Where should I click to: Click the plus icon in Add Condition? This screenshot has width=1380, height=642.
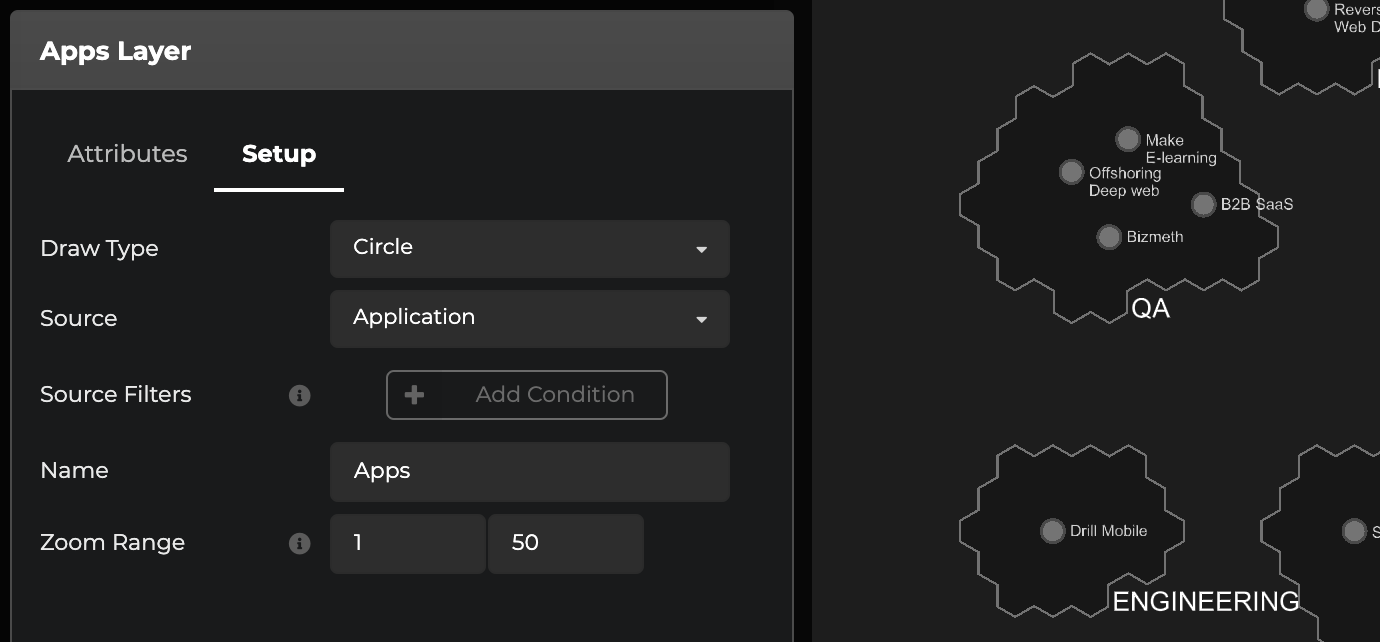[414, 395]
